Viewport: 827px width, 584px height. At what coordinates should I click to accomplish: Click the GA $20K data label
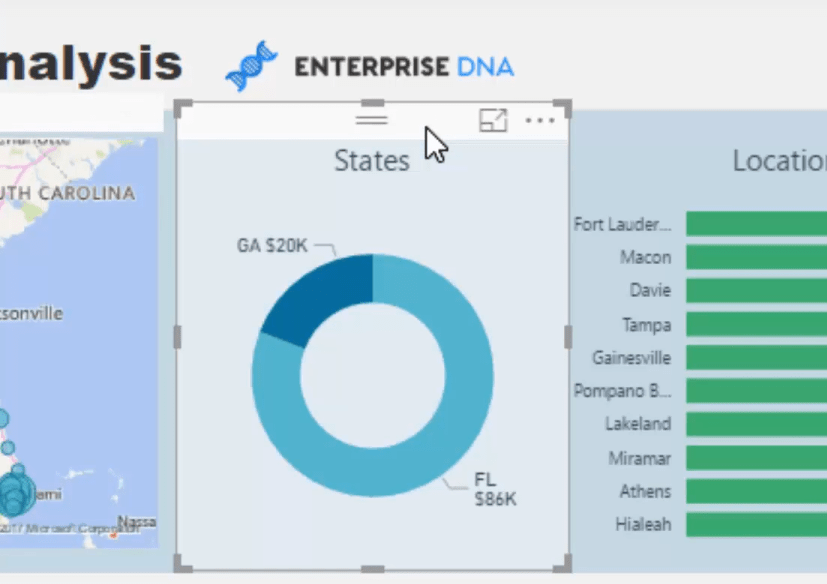(x=272, y=245)
